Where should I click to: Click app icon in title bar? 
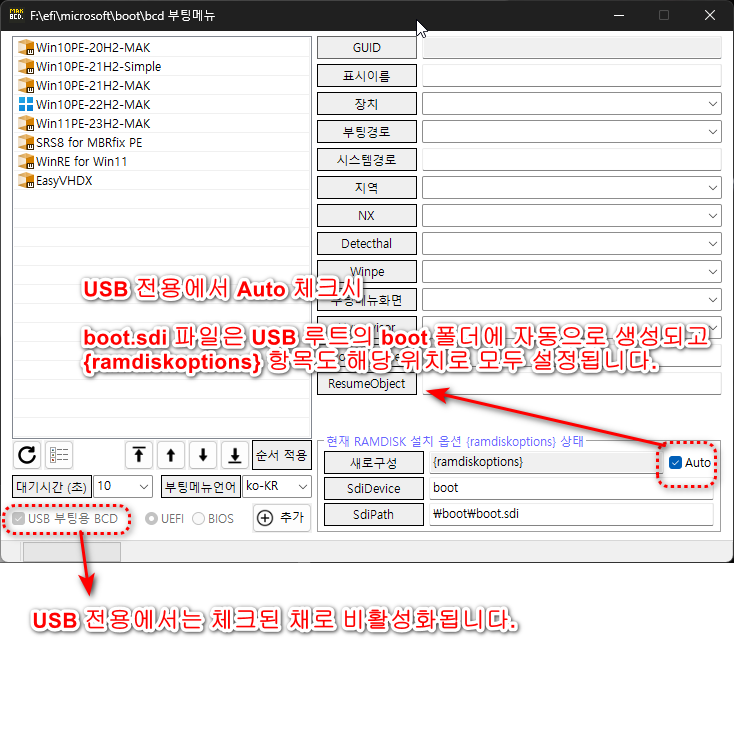point(16,15)
